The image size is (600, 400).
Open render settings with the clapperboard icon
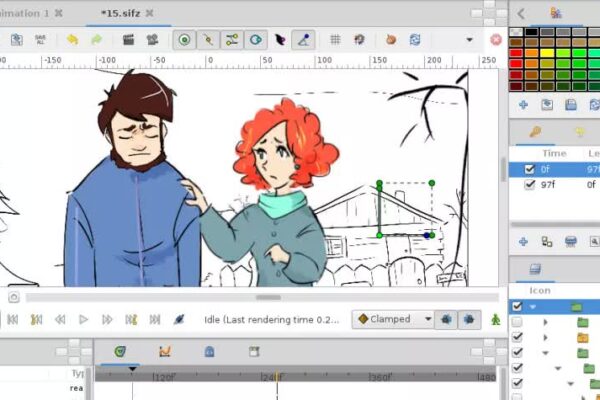coord(128,40)
